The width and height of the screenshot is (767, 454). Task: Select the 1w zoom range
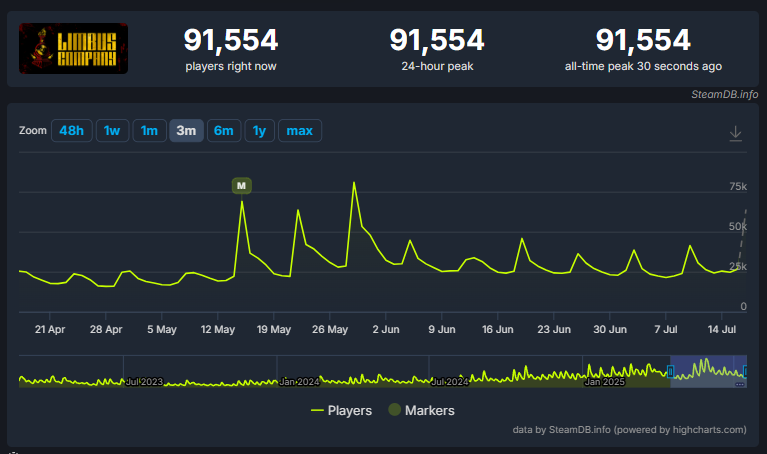pos(112,131)
